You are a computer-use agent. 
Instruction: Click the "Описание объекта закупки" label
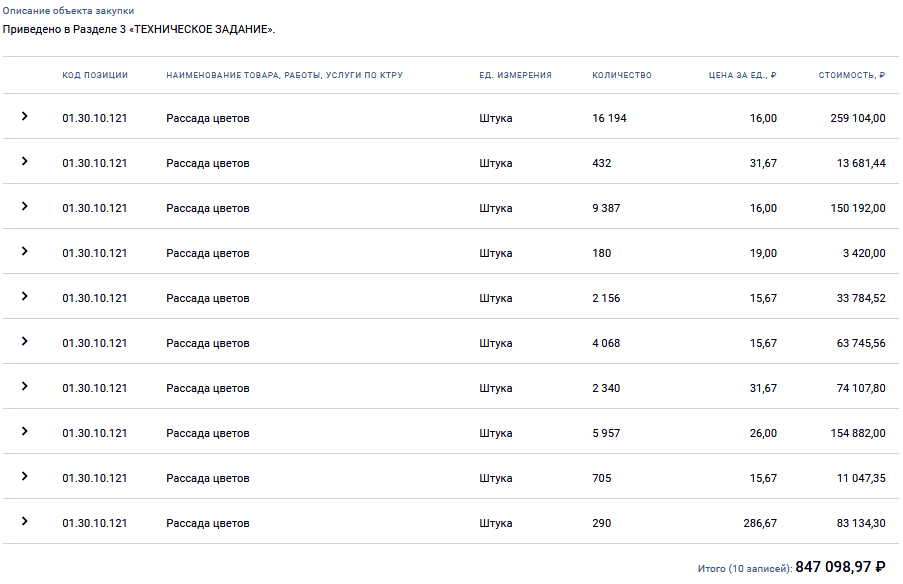(x=68, y=10)
